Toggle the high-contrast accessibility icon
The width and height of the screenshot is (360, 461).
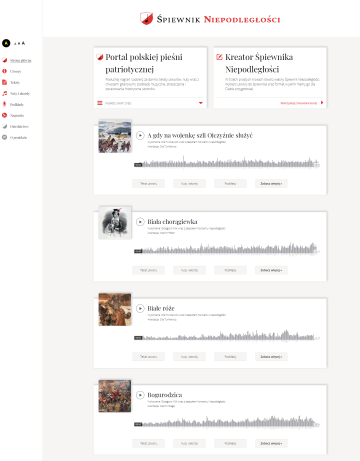pos(6,43)
